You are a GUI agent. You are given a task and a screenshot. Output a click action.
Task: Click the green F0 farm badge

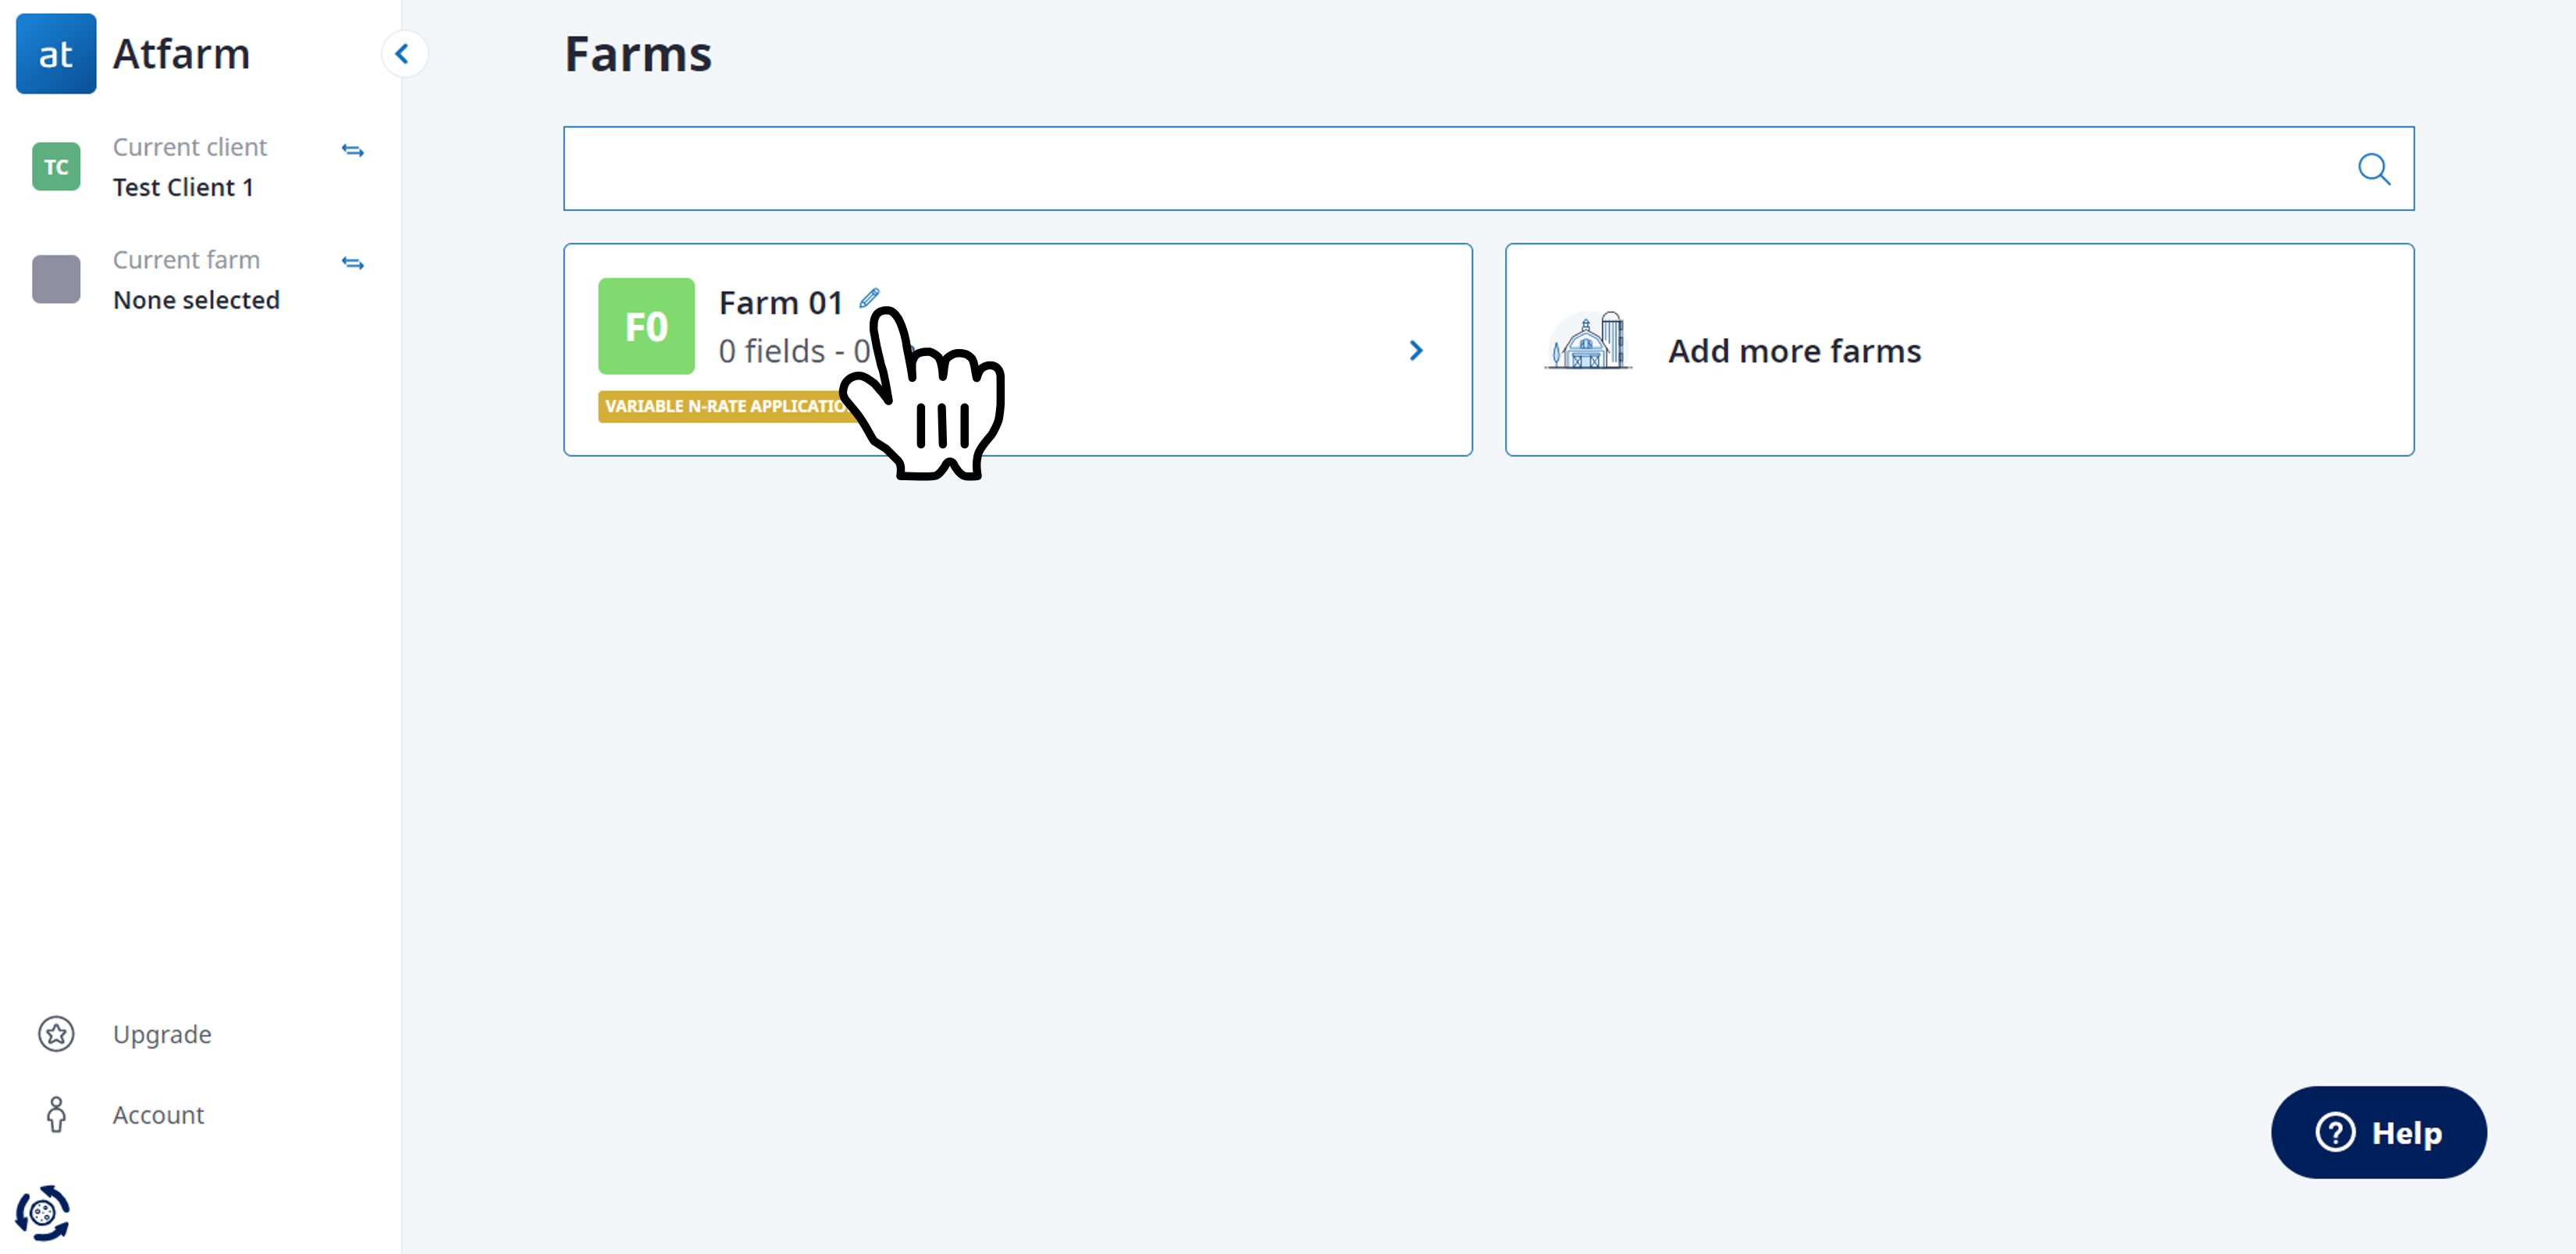tap(646, 326)
